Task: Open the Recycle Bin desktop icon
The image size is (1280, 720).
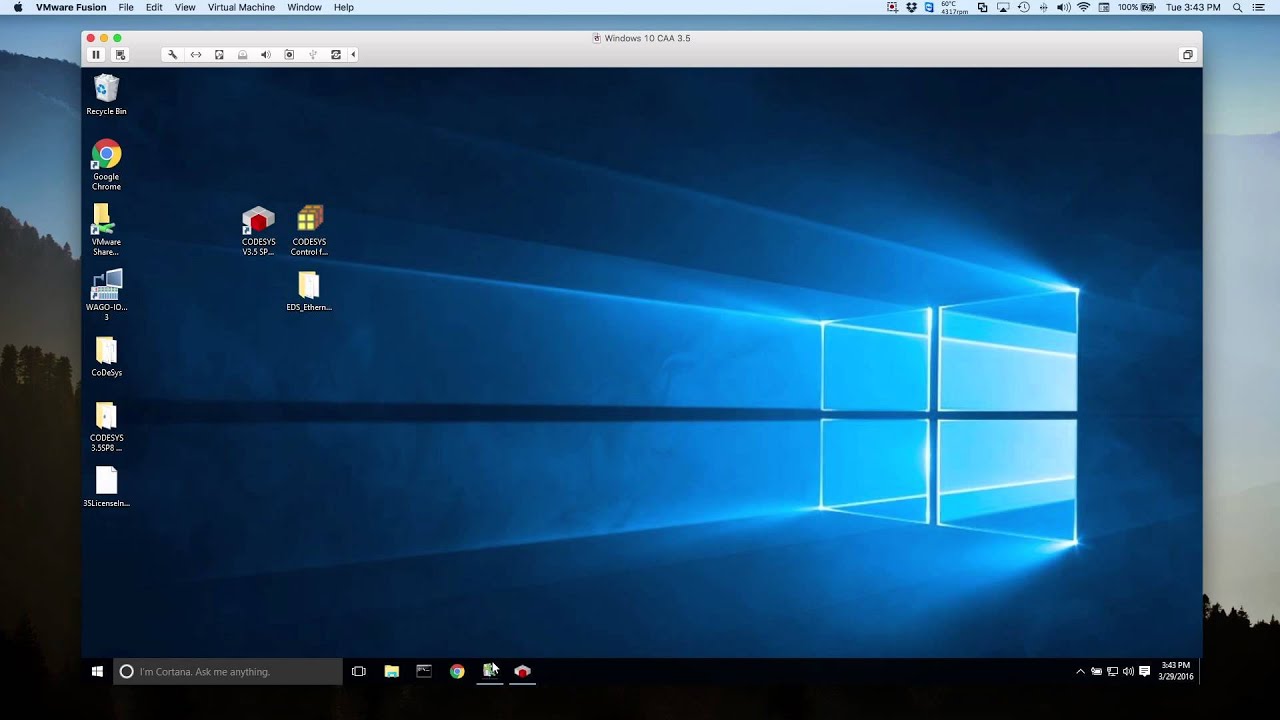Action: coord(106,95)
